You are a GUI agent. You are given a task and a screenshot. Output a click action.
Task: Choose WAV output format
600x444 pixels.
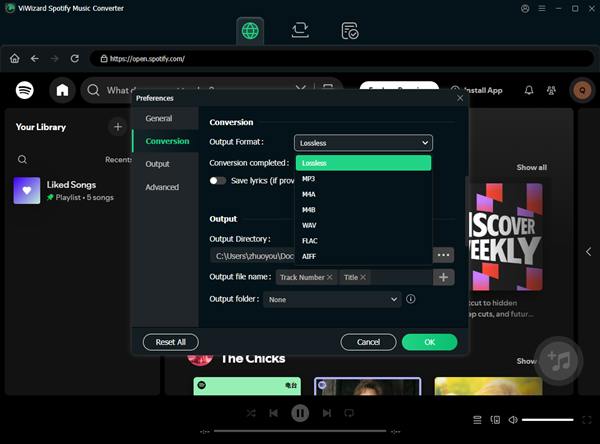coord(364,225)
